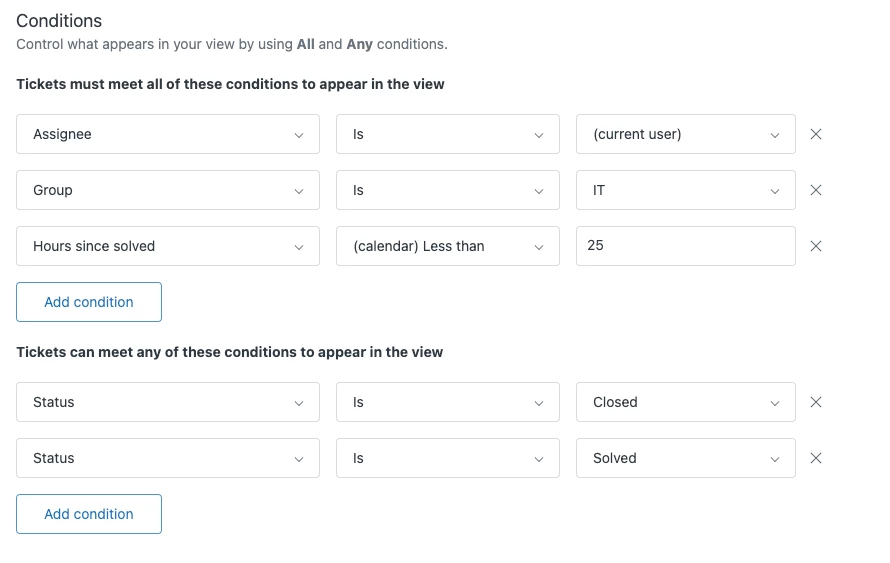Delete the Hours since solved condition
This screenshot has width=890, height=563.
tap(815, 246)
